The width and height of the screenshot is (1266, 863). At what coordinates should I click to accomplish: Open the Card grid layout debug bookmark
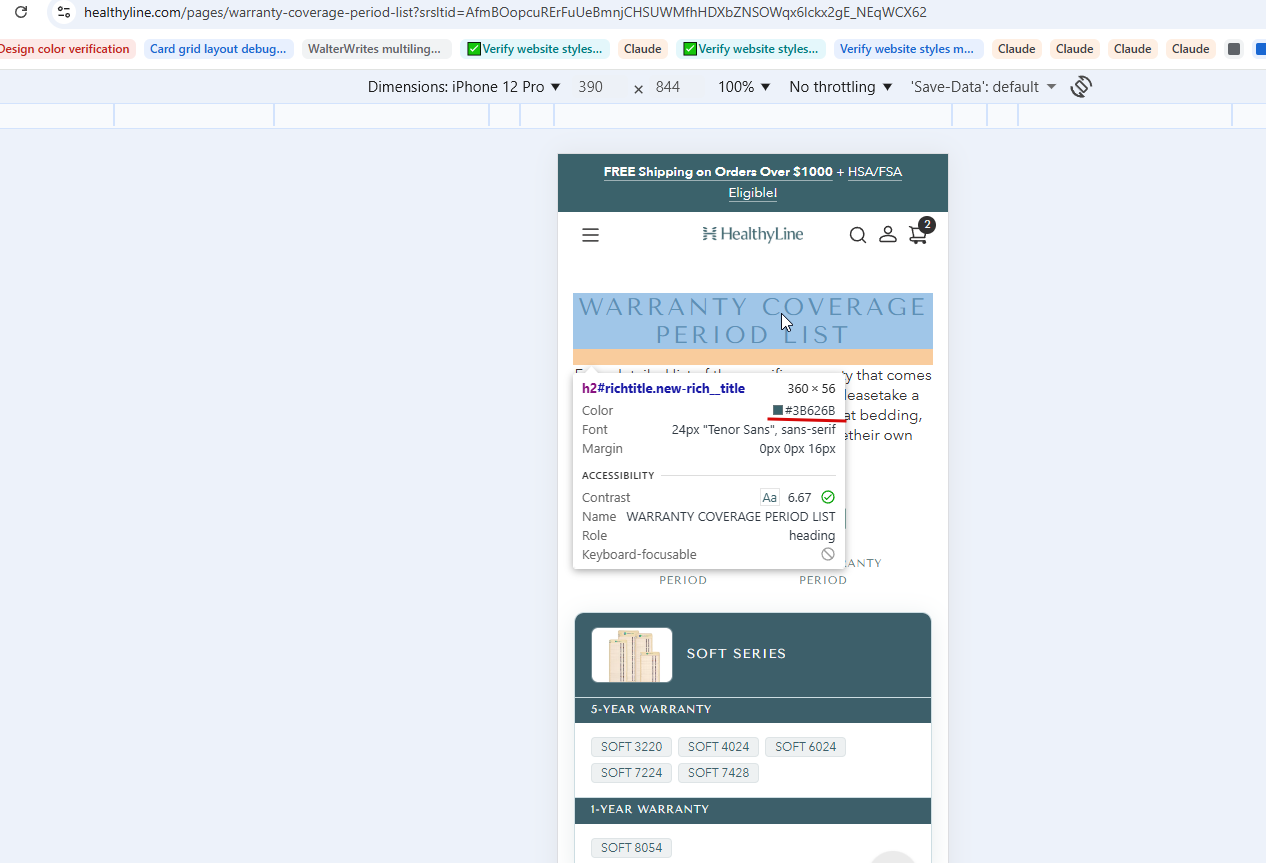[x=219, y=49]
